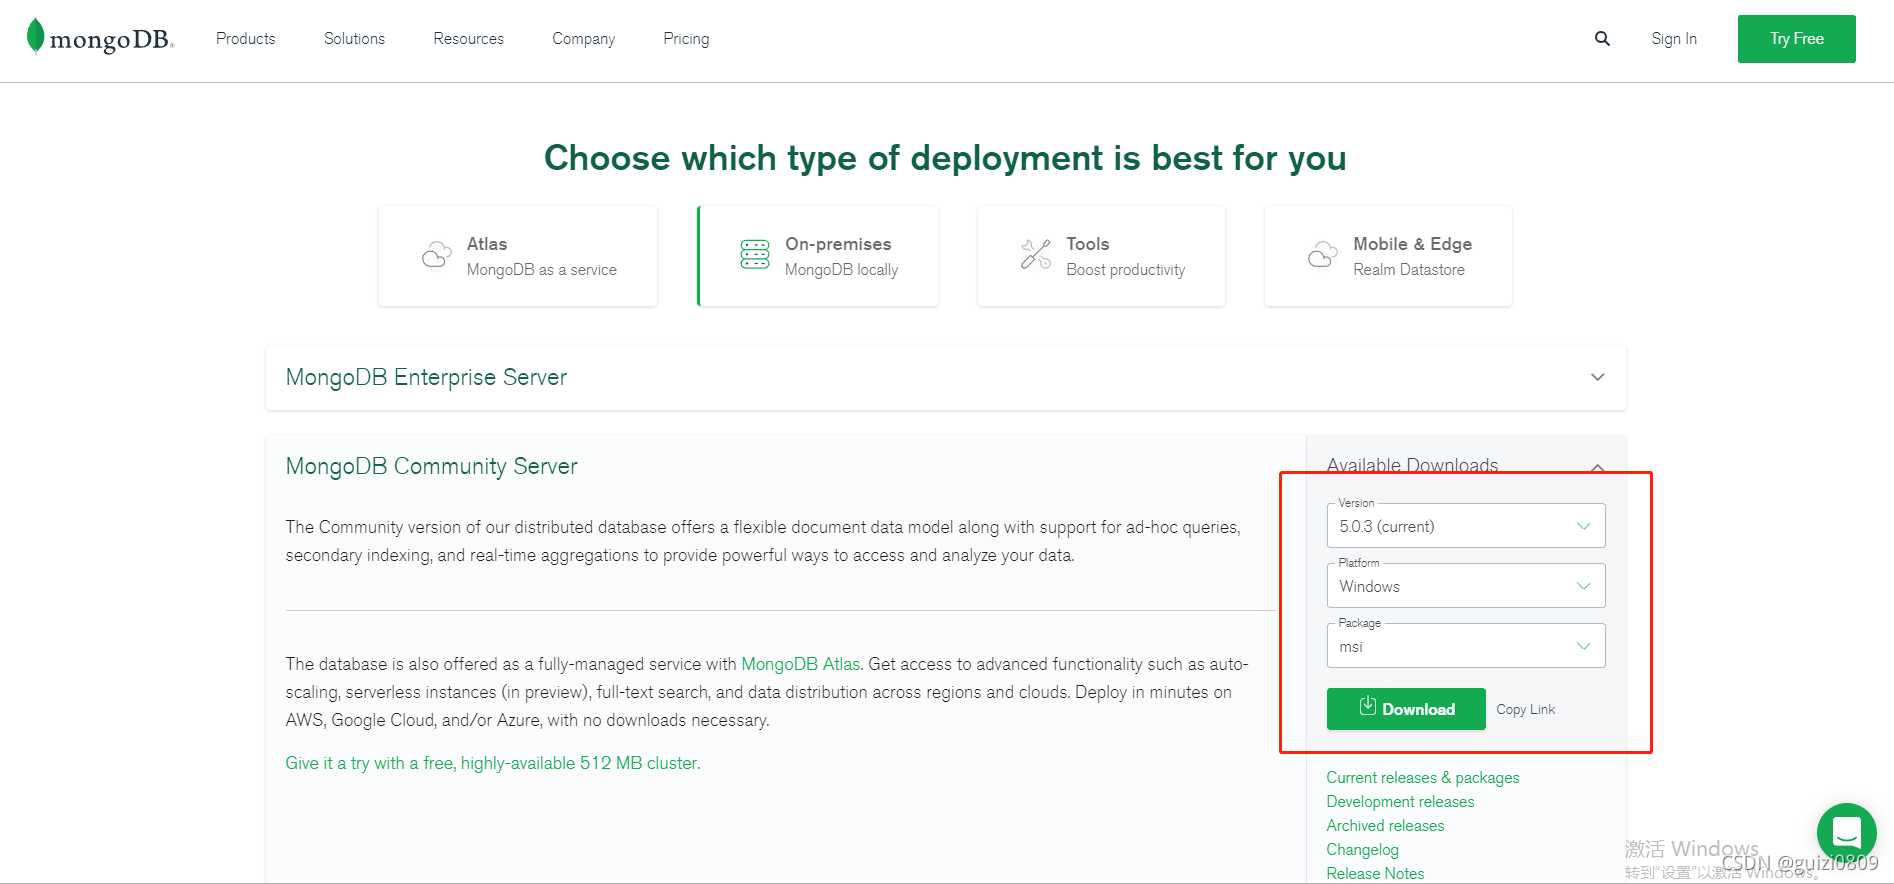
Task: Open the Resources menu
Action: [469, 39]
